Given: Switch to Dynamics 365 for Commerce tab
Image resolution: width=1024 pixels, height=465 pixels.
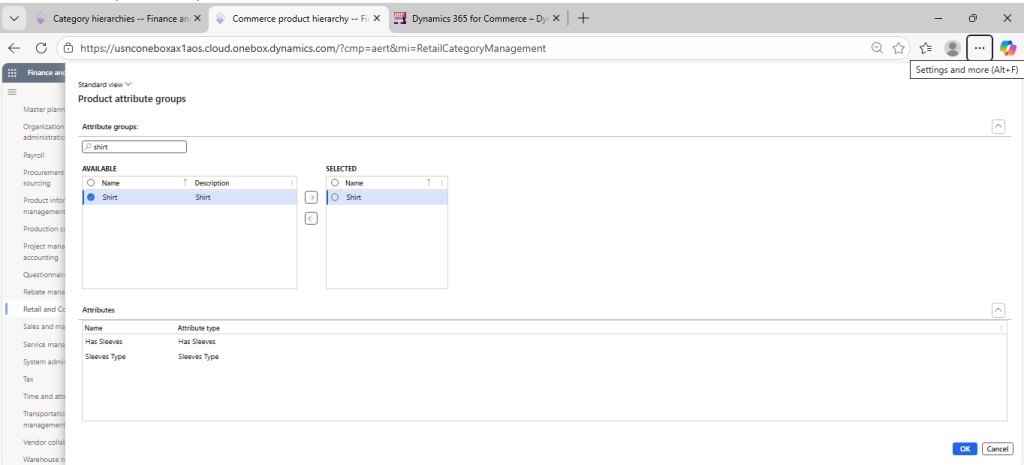Looking at the screenshot, I should click(470, 18).
